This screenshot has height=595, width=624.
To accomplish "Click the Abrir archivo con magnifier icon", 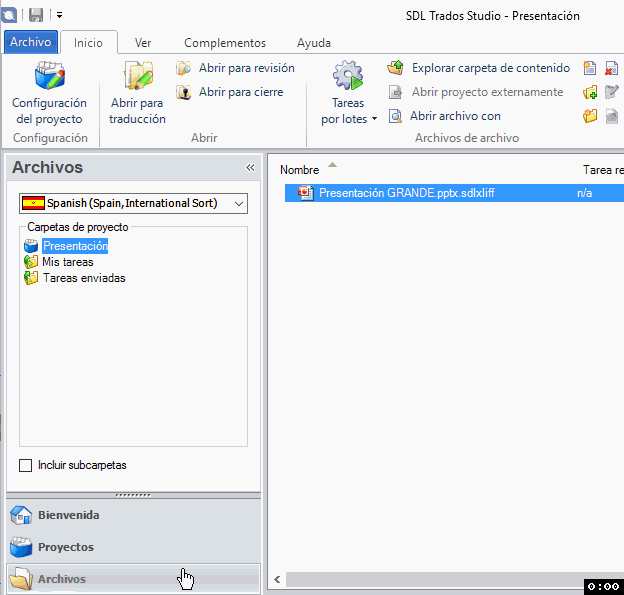I will pos(395,116).
